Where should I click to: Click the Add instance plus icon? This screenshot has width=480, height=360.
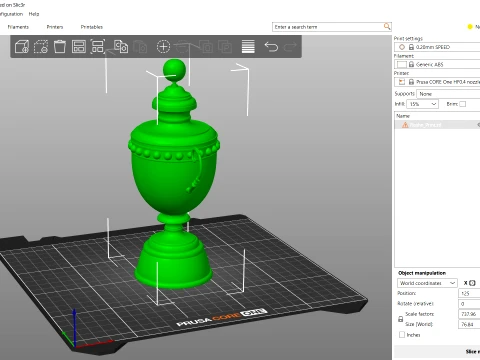click(x=163, y=47)
